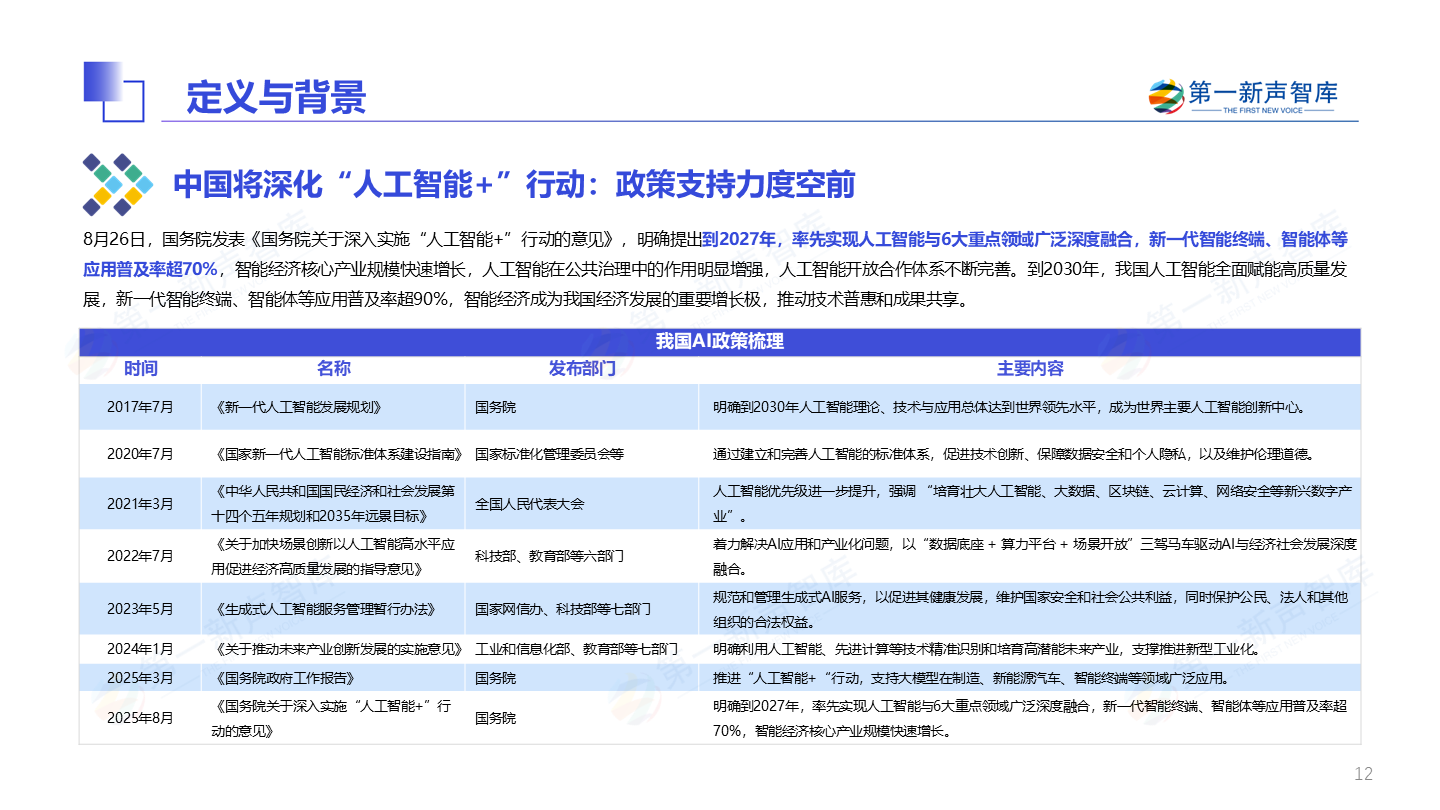The width and height of the screenshot is (1440, 810).
Task: Click the 发布部门 column header
Action: click(x=581, y=369)
